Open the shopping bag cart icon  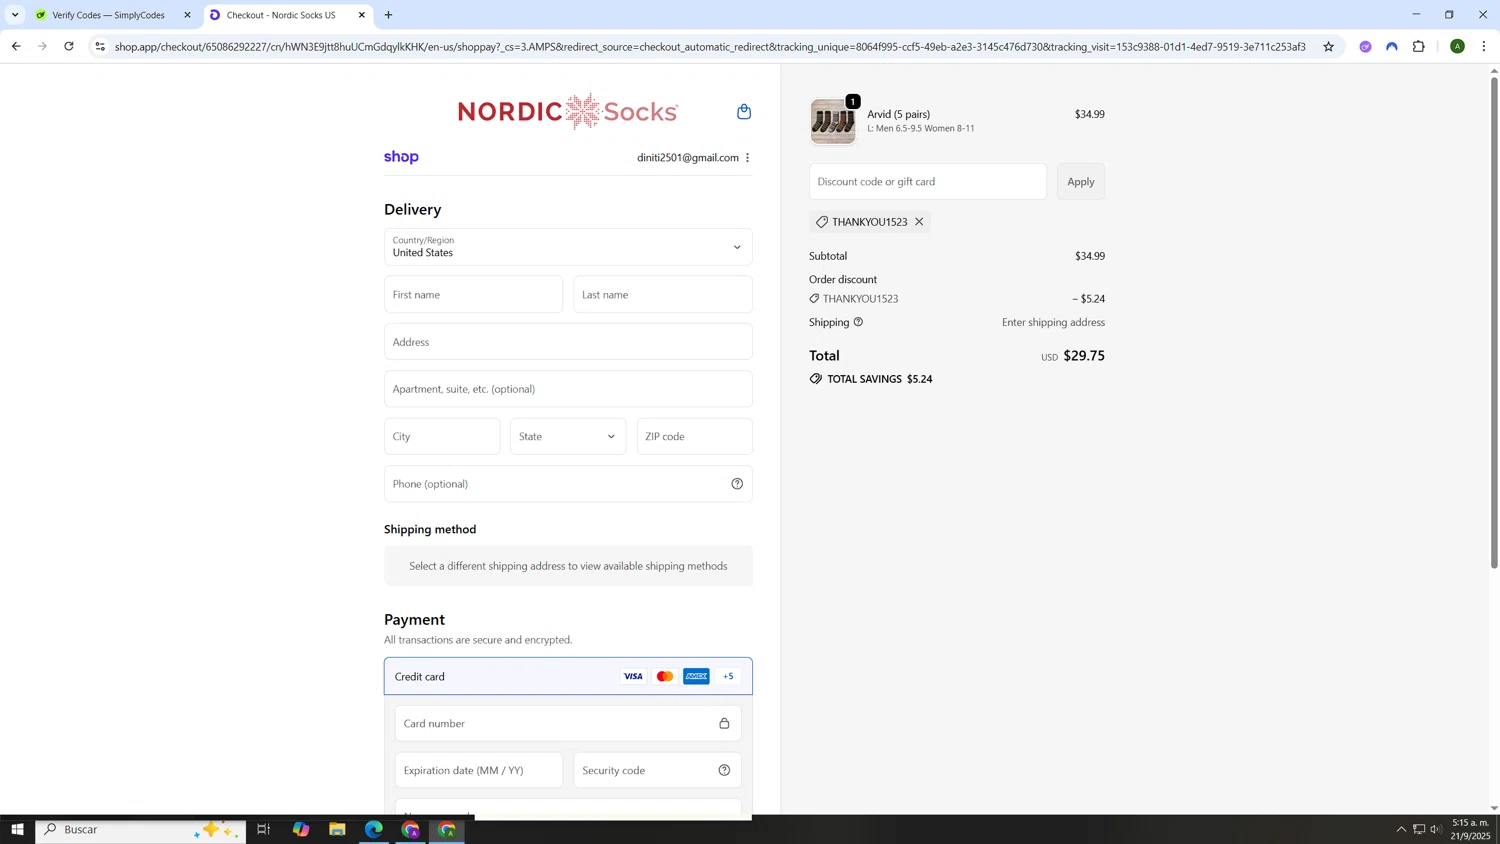tap(744, 112)
